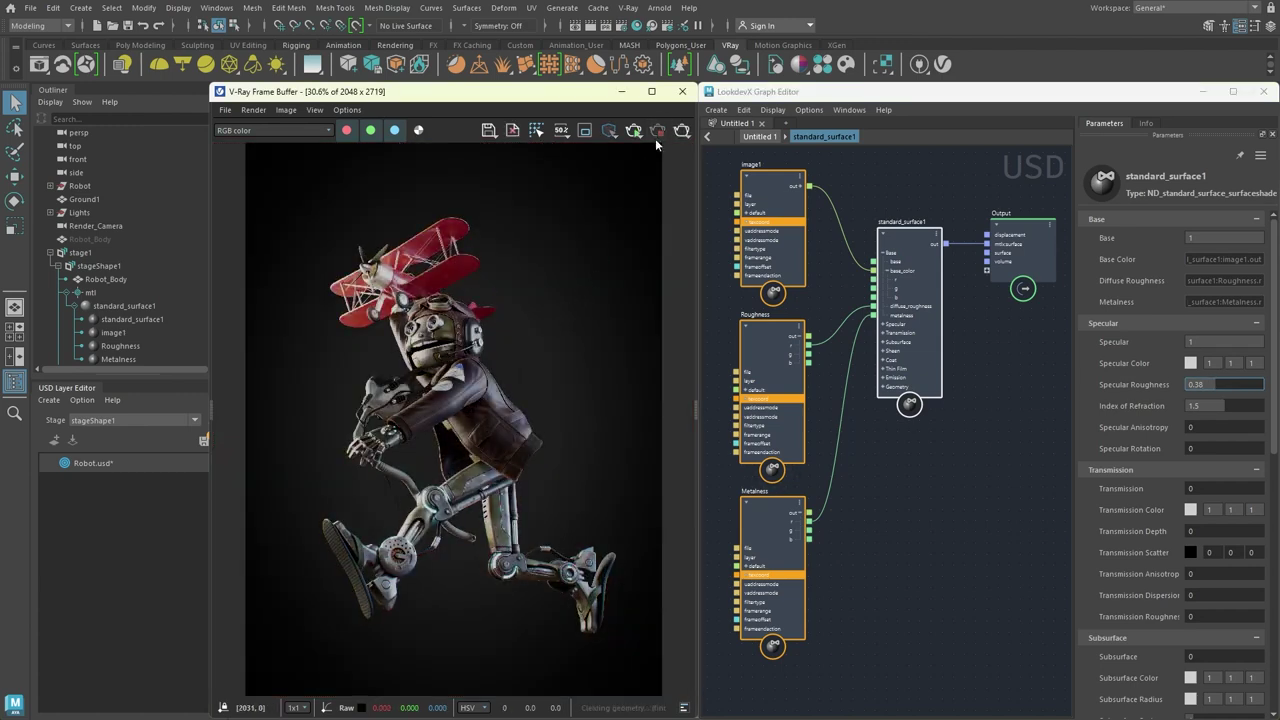The height and width of the screenshot is (720, 1280).
Task: Click the V-Ray dome light shelf icon
Action: (x=159, y=64)
